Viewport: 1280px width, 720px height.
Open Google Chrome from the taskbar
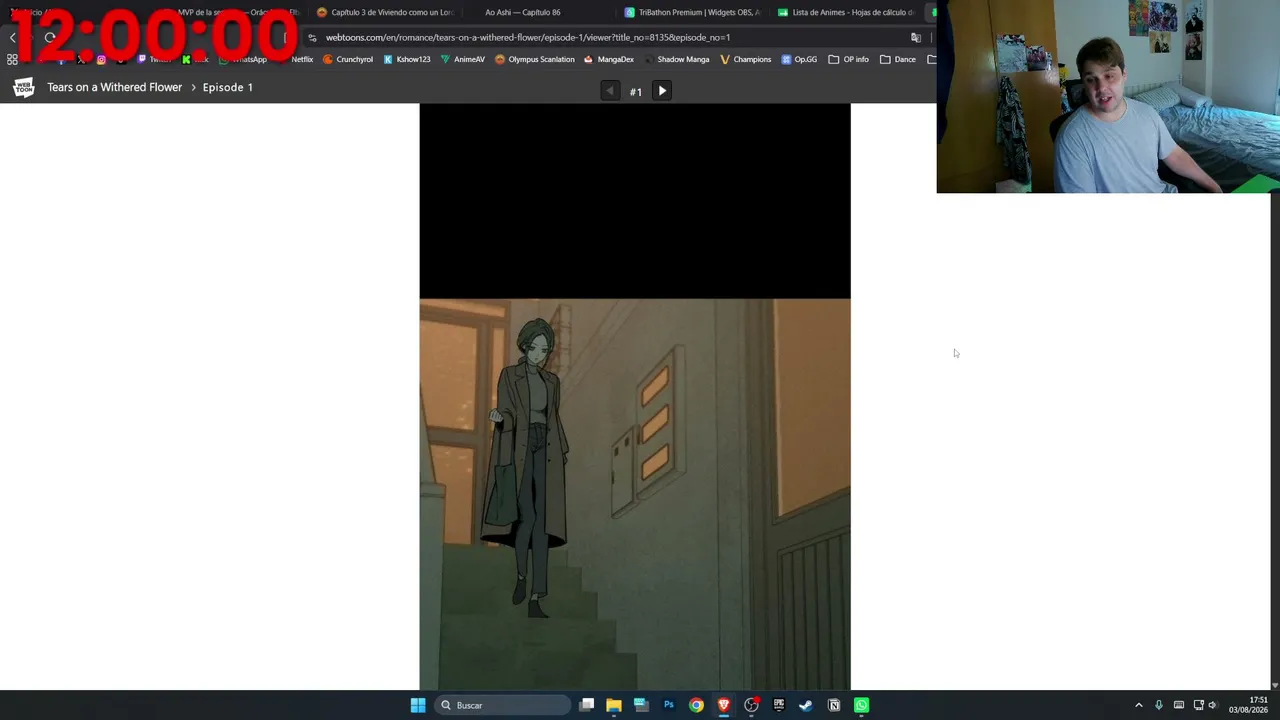(x=696, y=706)
